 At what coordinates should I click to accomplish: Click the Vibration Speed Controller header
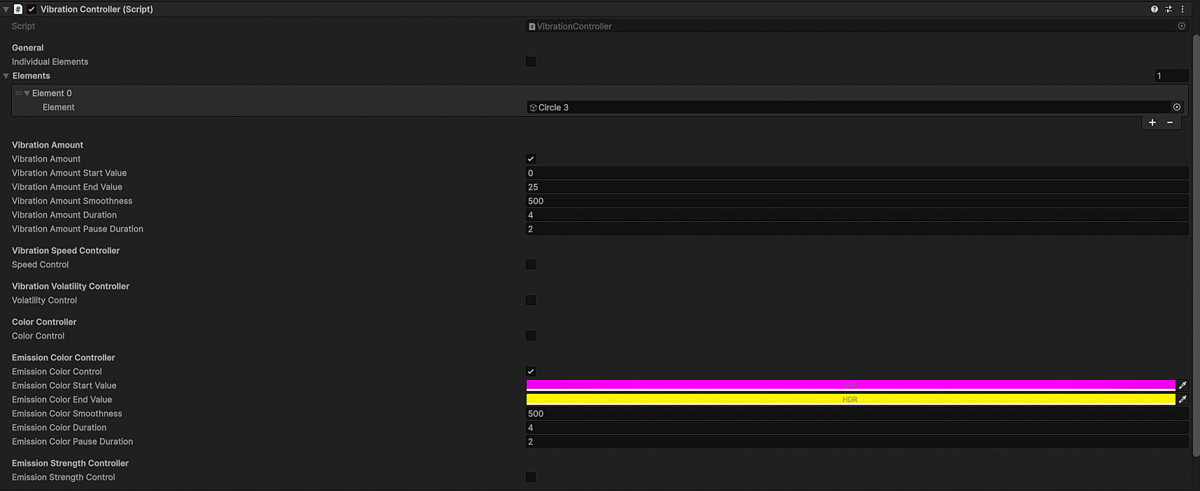click(66, 250)
